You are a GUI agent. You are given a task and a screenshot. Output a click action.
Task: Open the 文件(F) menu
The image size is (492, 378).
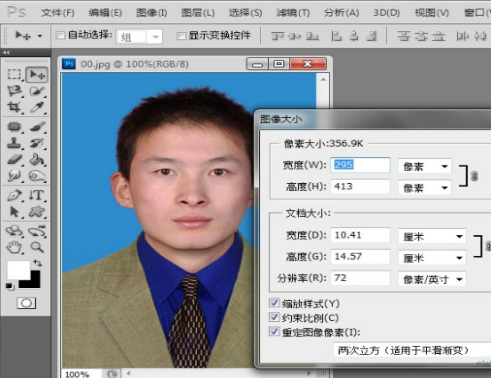click(x=58, y=13)
